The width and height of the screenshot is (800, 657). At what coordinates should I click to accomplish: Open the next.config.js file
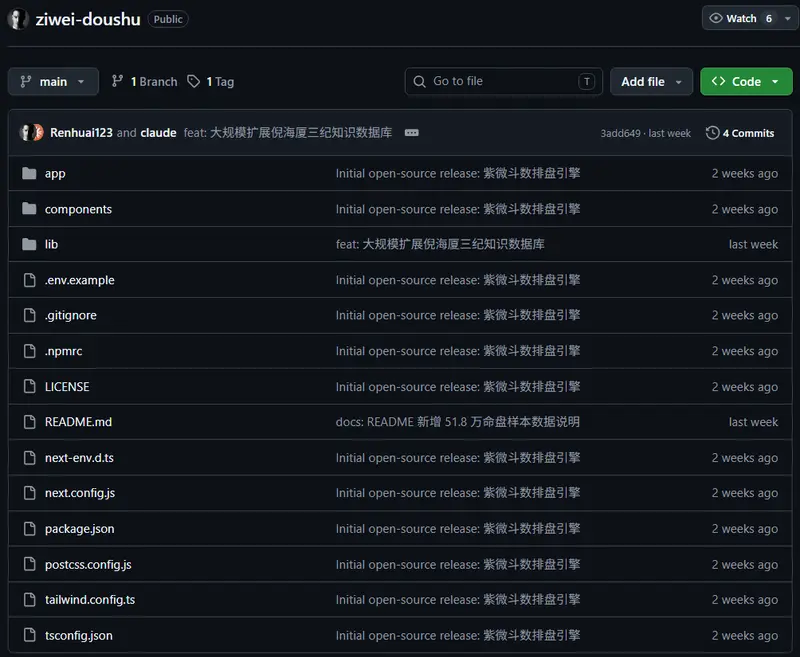point(80,493)
